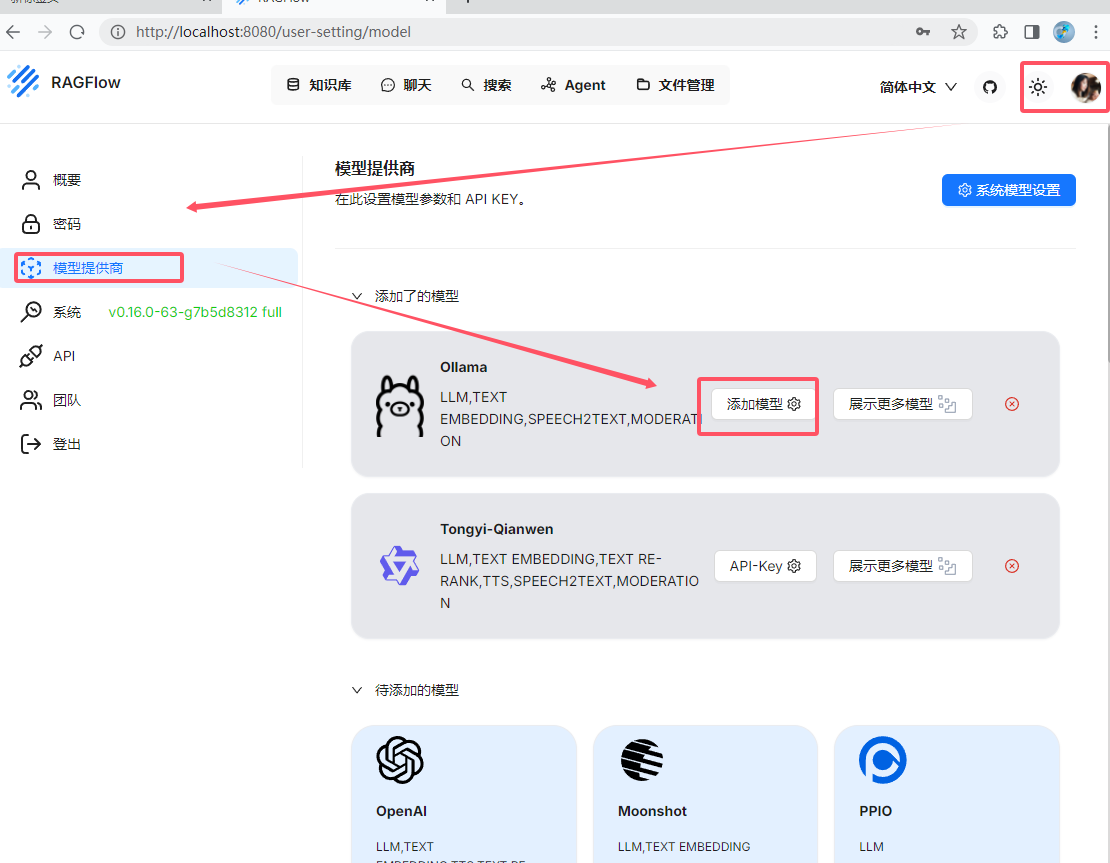Open the browser extensions puzzle icon

(x=1000, y=32)
